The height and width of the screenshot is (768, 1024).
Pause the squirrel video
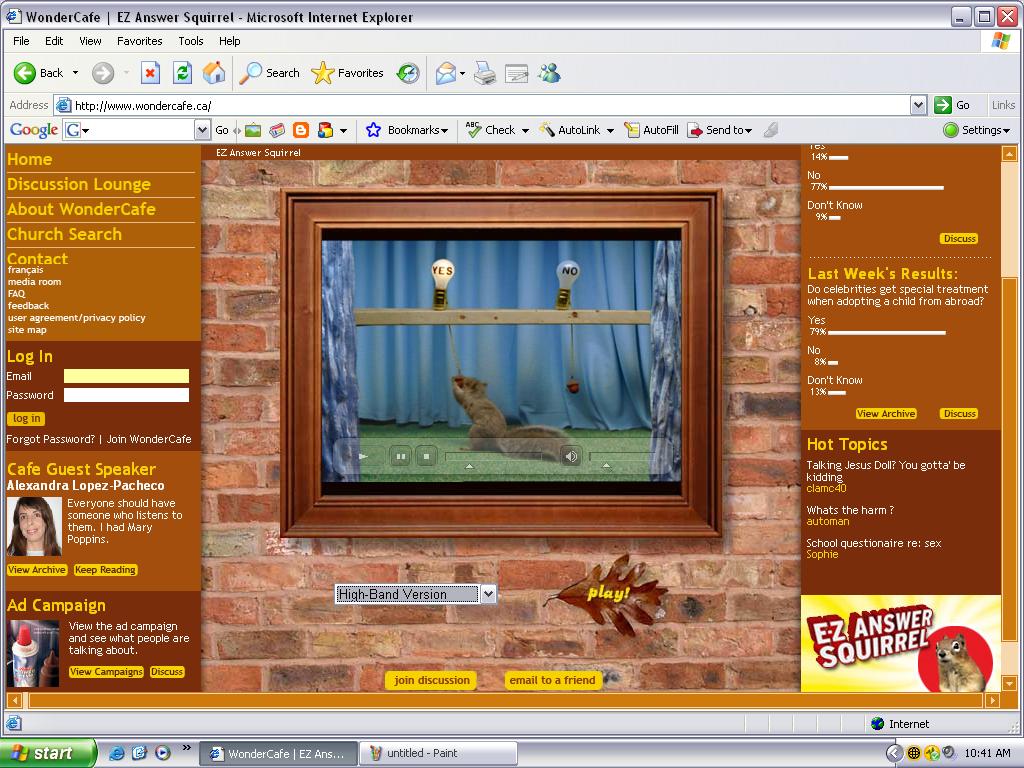400,456
